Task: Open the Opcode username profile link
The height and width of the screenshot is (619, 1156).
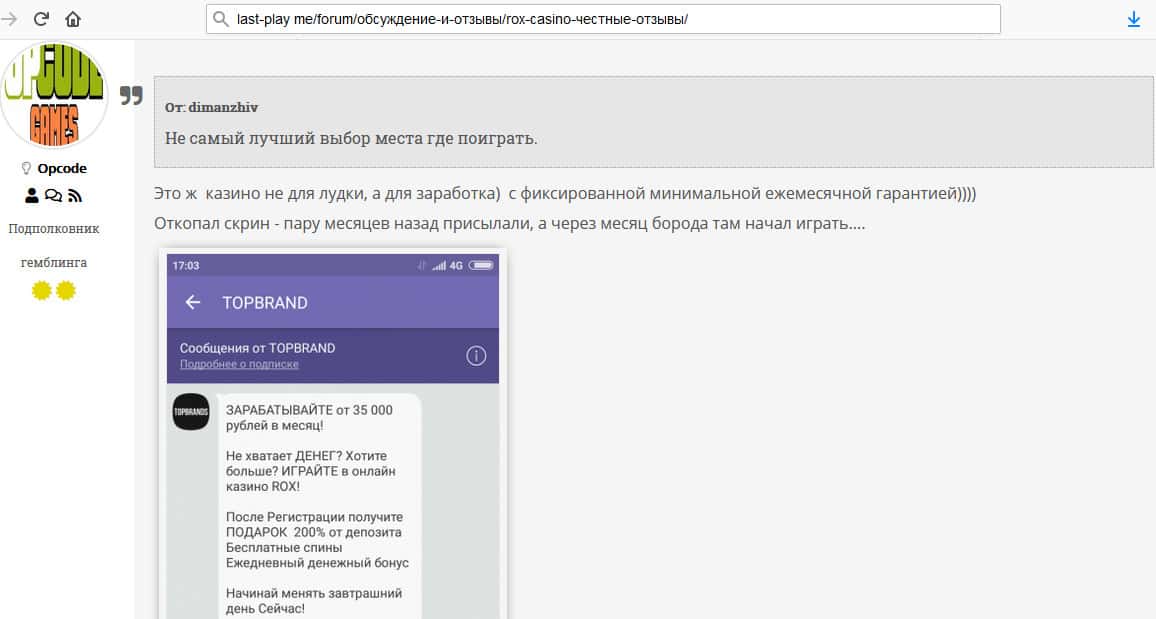Action: [x=62, y=169]
